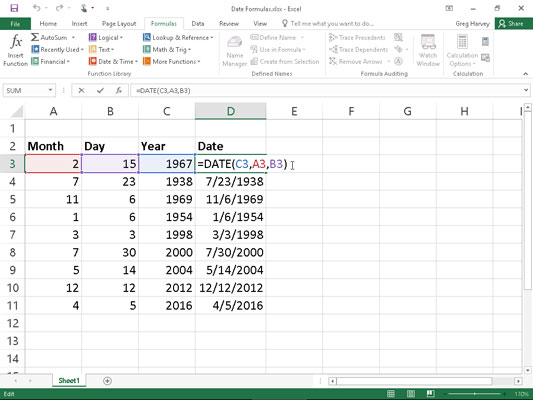533x400 pixels.
Task: Click the Greg Harvey account name
Action: point(472,23)
